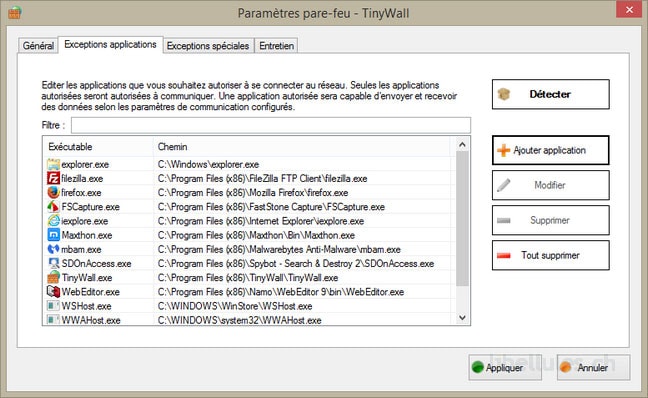Click the Internet Explorer path cell
The image size is (648, 398).
pos(261,221)
